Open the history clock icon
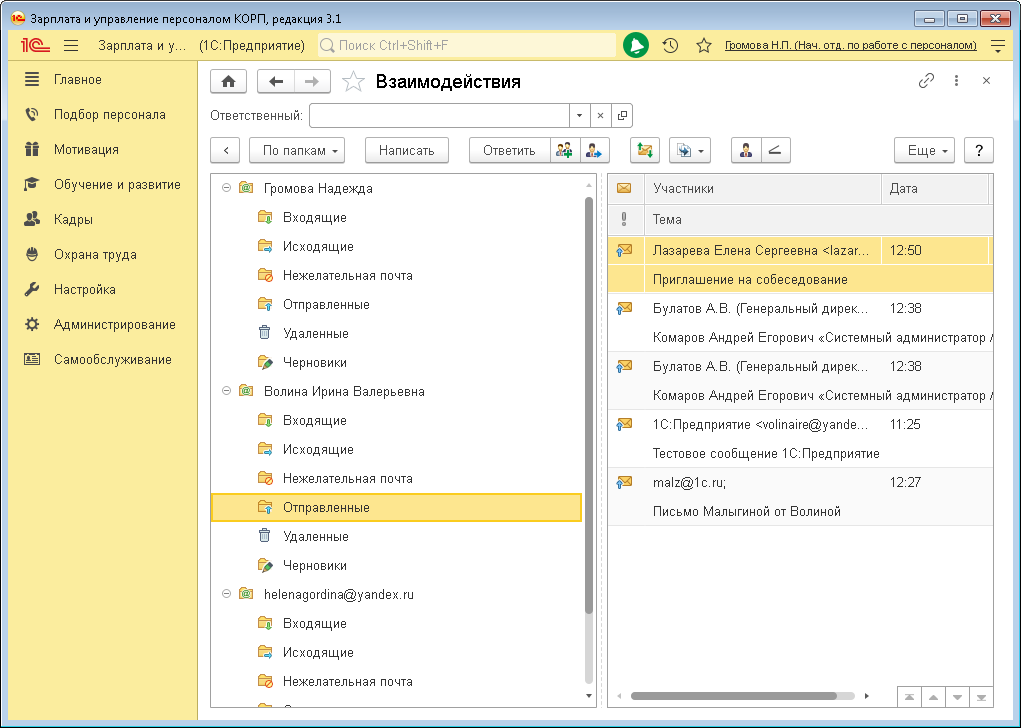The image size is (1021, 728). (x=670, y=45)
